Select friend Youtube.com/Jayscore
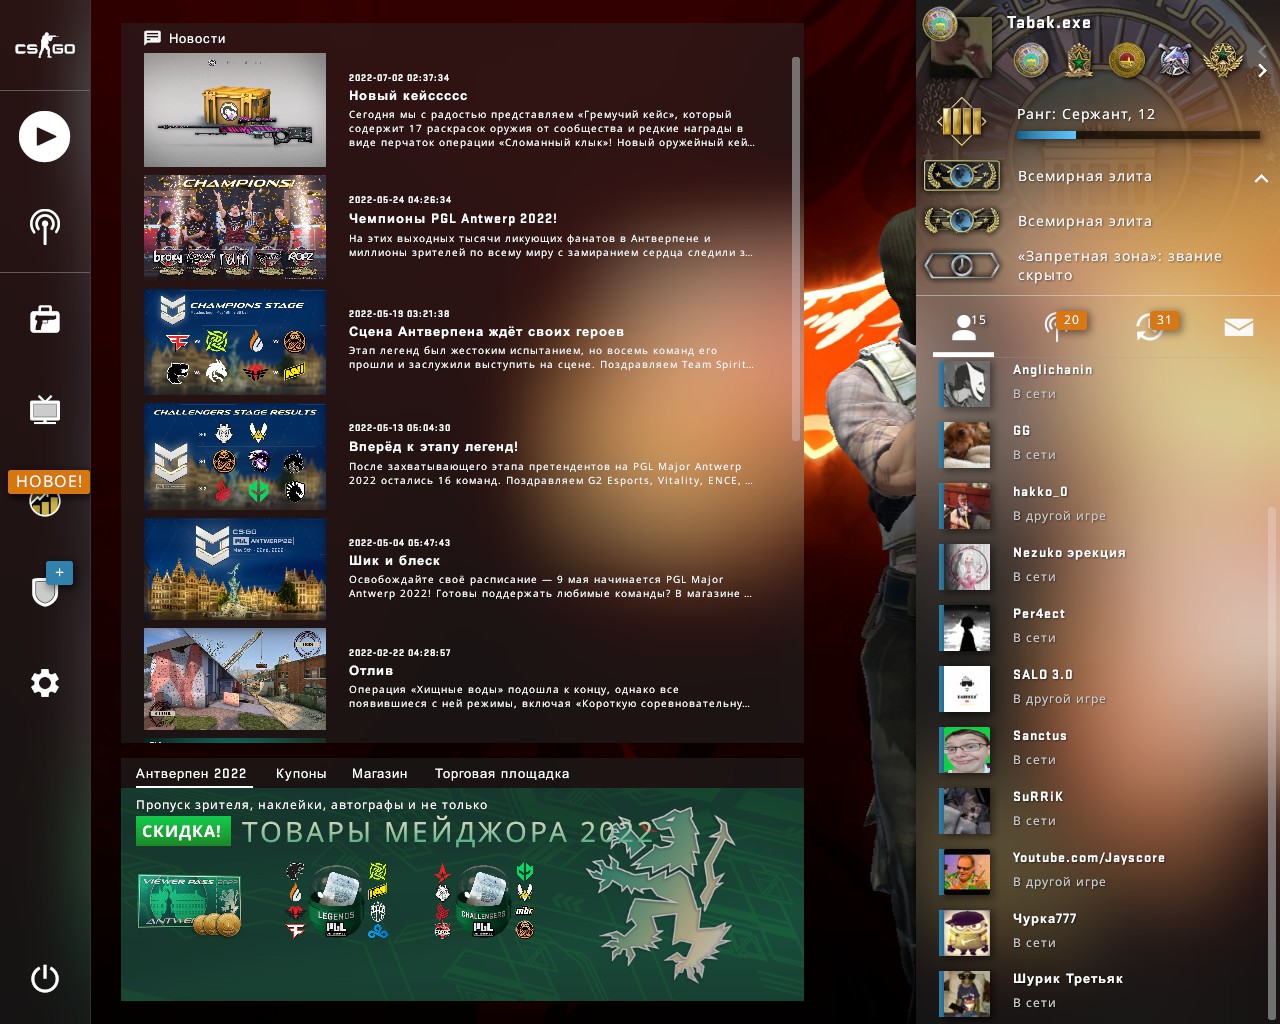1280x1024 pixels. (1100, 871)
